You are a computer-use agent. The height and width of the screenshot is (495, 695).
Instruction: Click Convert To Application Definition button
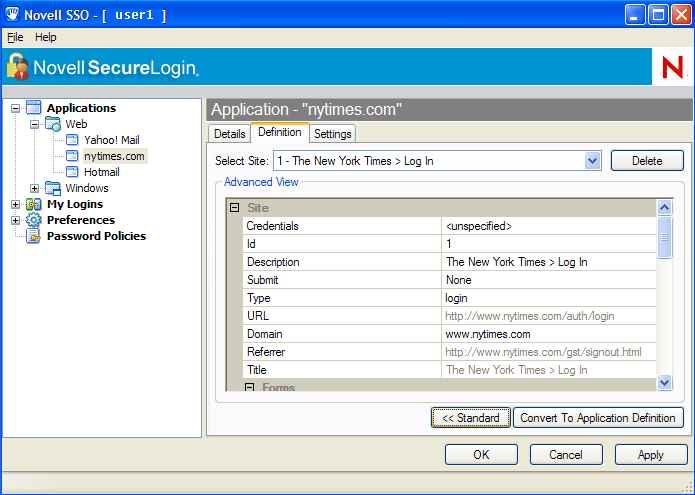(598, 418)
